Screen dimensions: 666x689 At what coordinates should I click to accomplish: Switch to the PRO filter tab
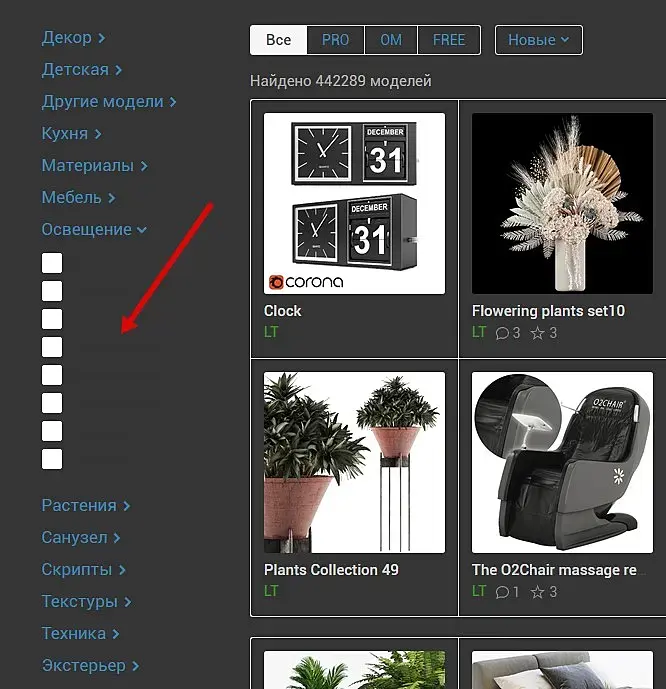coord(335,40)
